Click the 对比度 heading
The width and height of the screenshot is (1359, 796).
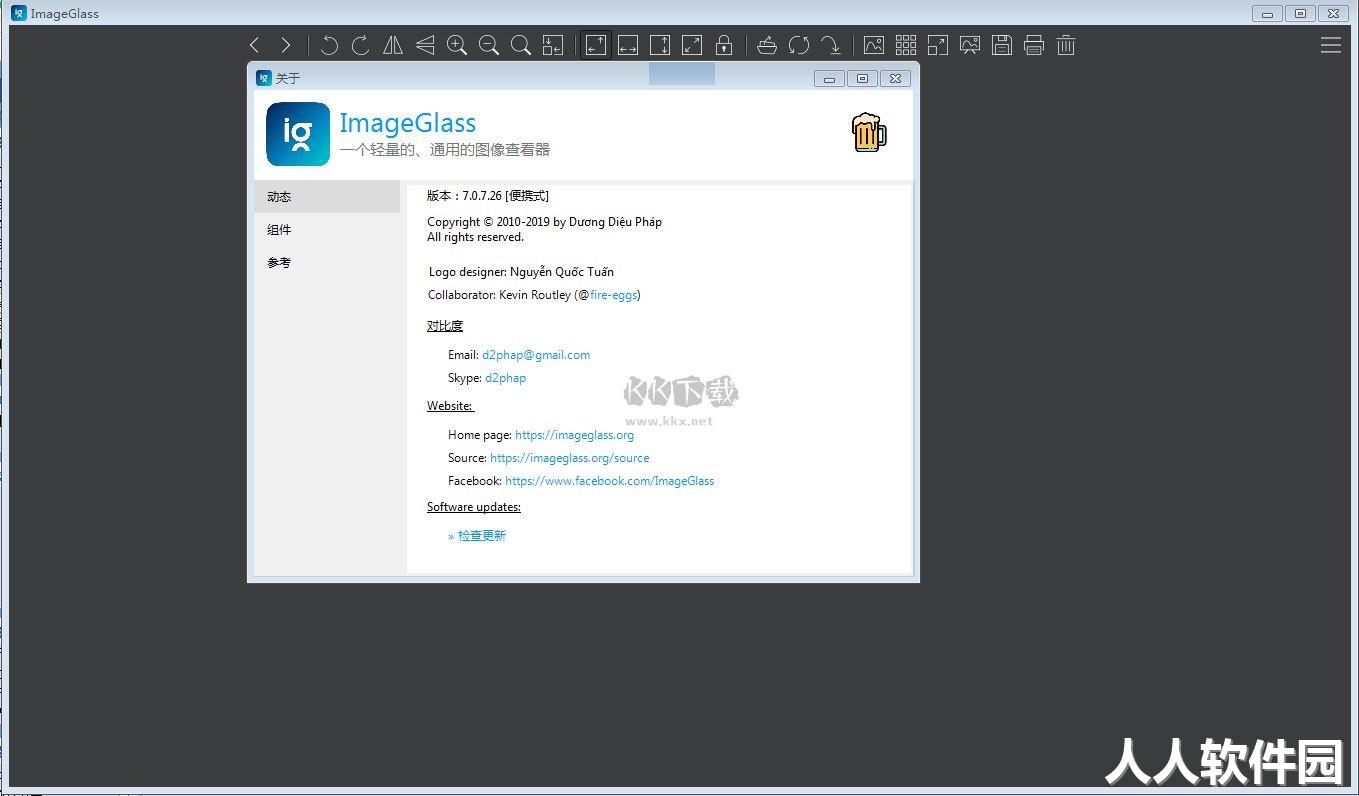coord(445,326)
